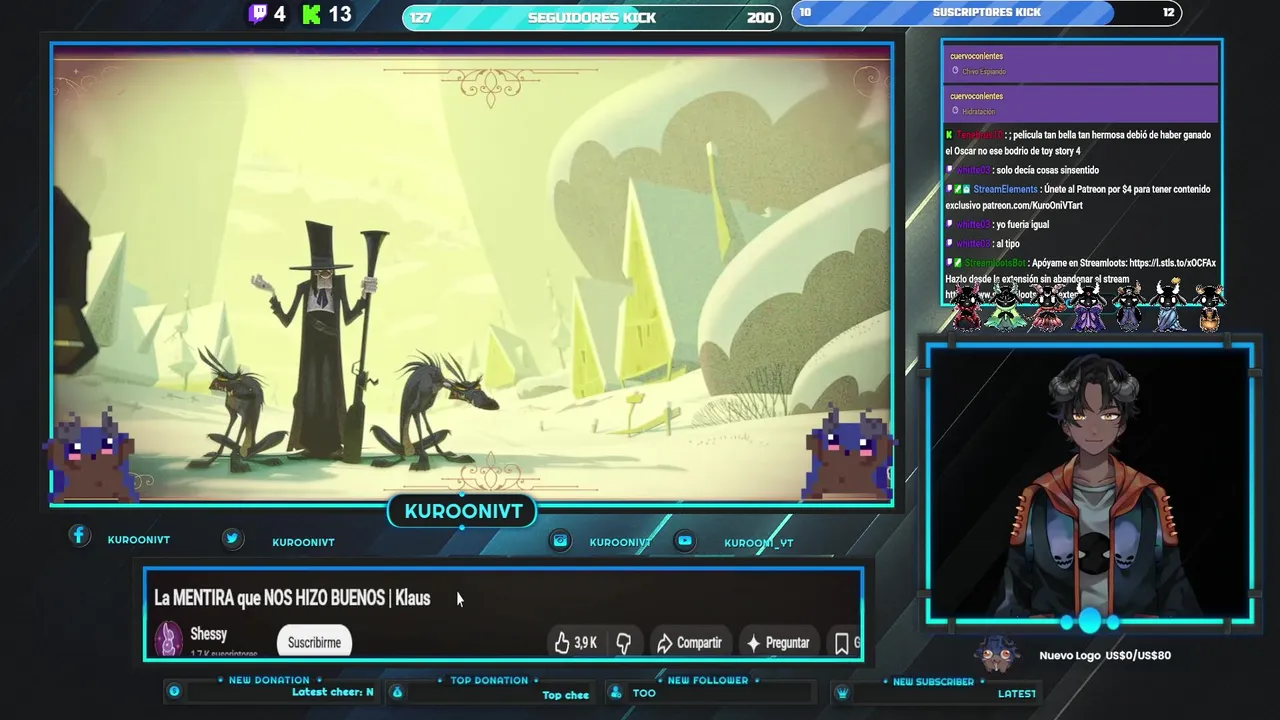Click the pixel creature at video's right corner
The height and width of the screenshot is (720, 1280).
850,452
